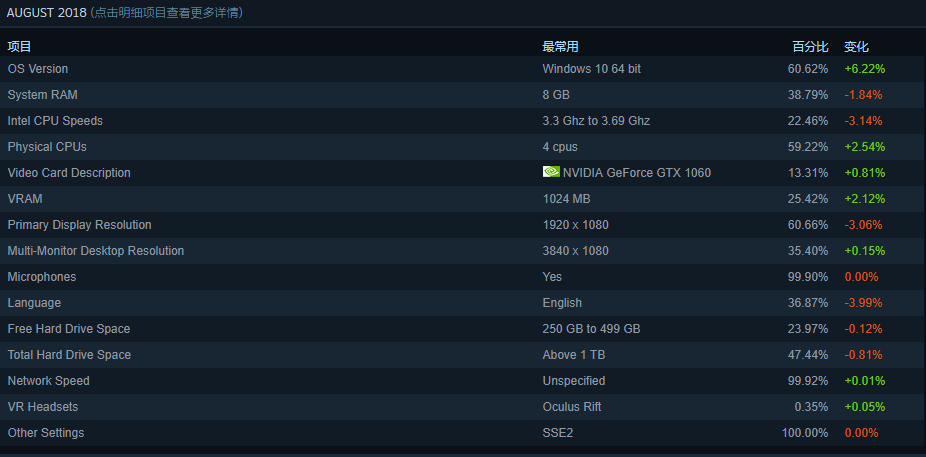Click the Windows 10 64 bit value
Screen dimensions: 926x457
[x=591, y=69]
